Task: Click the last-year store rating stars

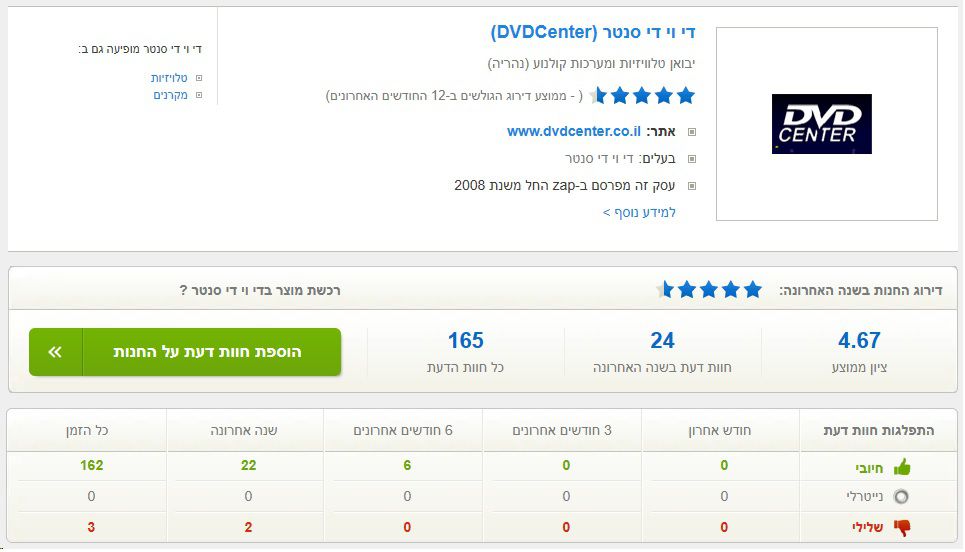Action: click(x=709, y=290)
